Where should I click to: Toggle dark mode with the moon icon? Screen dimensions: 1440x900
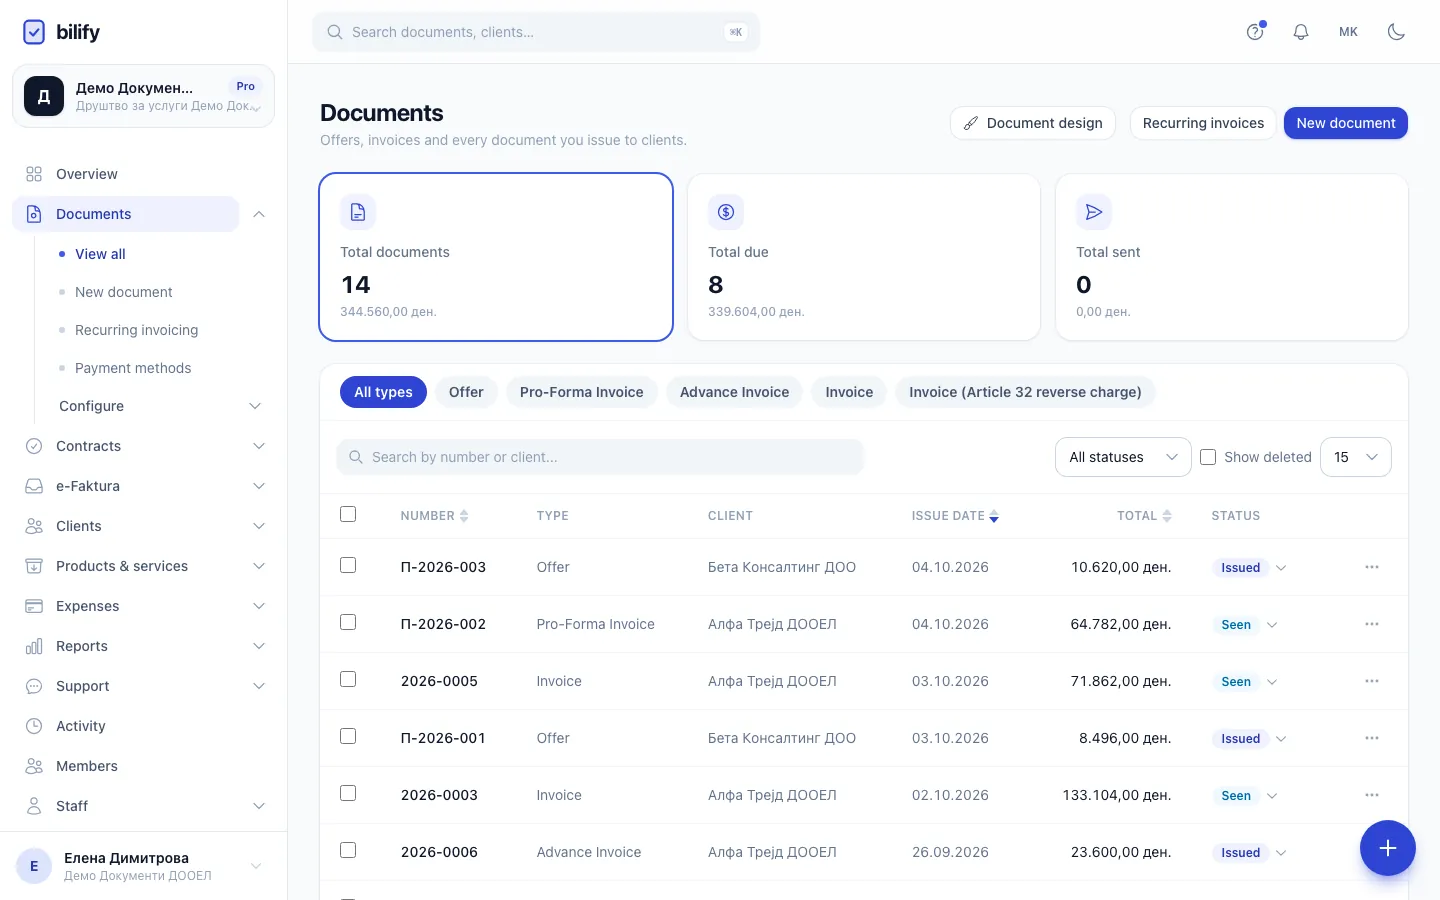coord(1397,32)
